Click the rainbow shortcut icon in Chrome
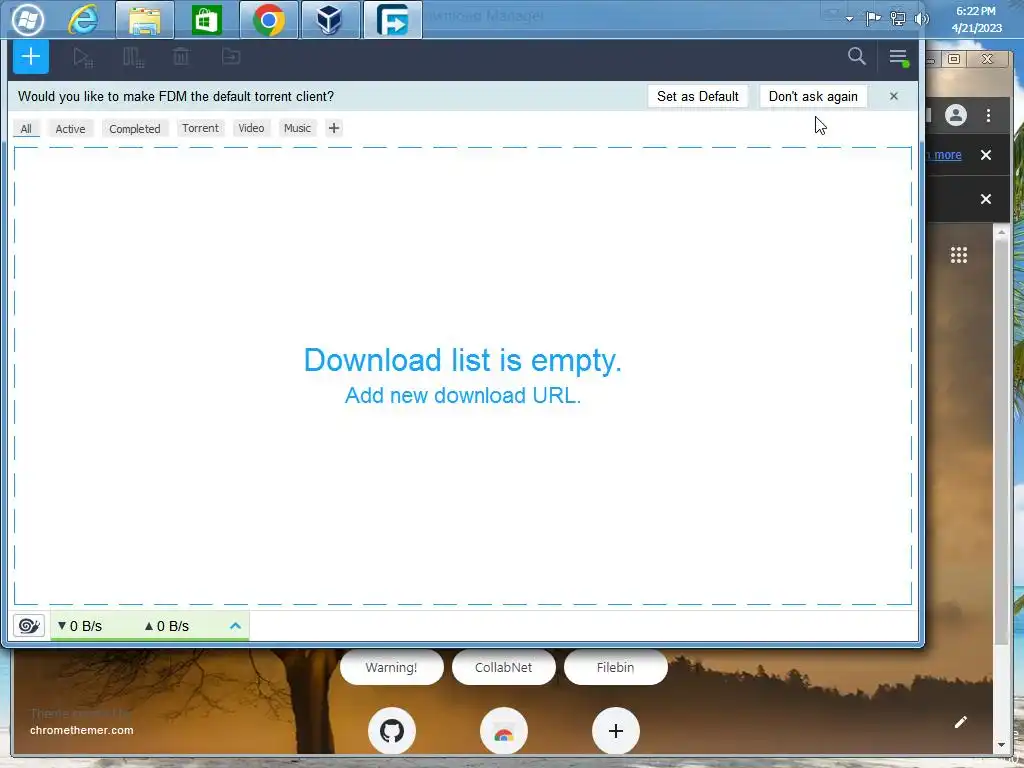This screenshot has height=768, width=1024. point(504,731)
